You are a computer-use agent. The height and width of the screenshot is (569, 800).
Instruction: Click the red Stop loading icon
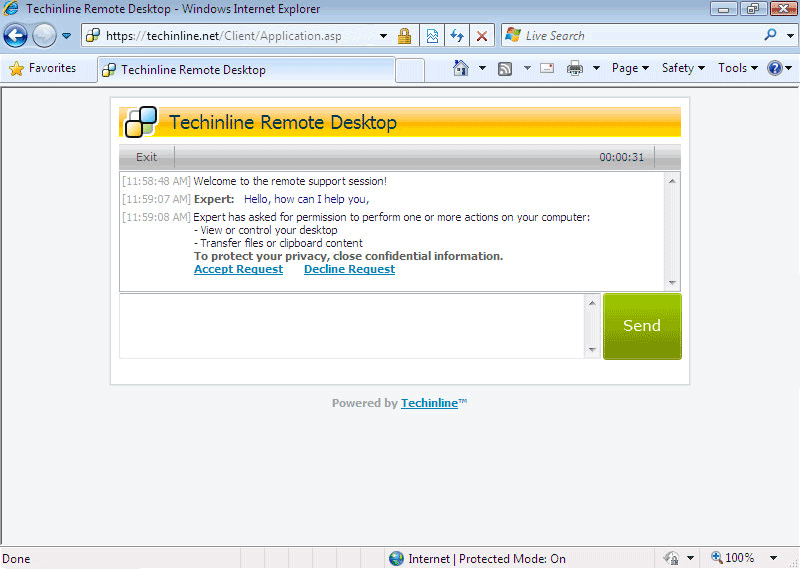tap(481, 36)
